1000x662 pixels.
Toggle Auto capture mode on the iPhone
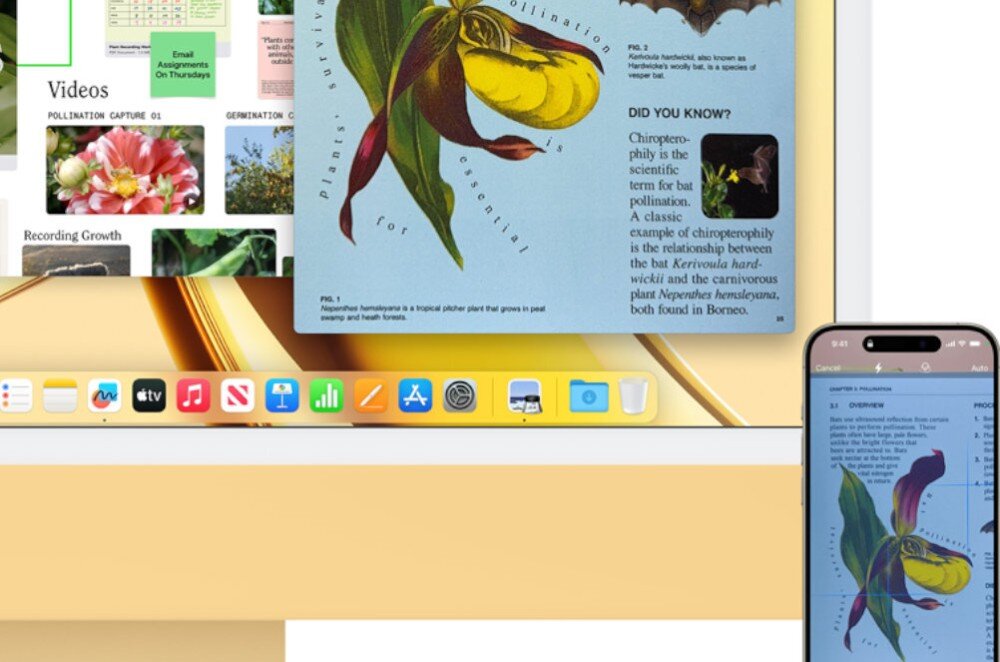(979, 368)
